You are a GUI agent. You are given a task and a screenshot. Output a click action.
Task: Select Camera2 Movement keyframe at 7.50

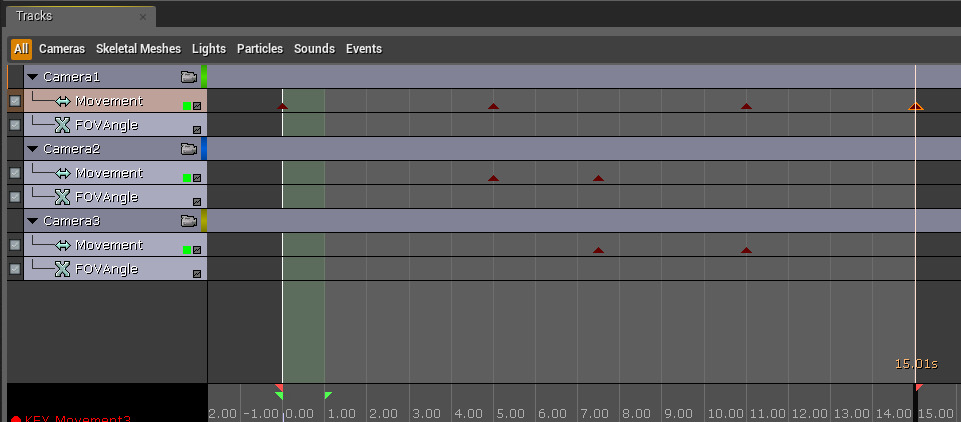(599, 178)
